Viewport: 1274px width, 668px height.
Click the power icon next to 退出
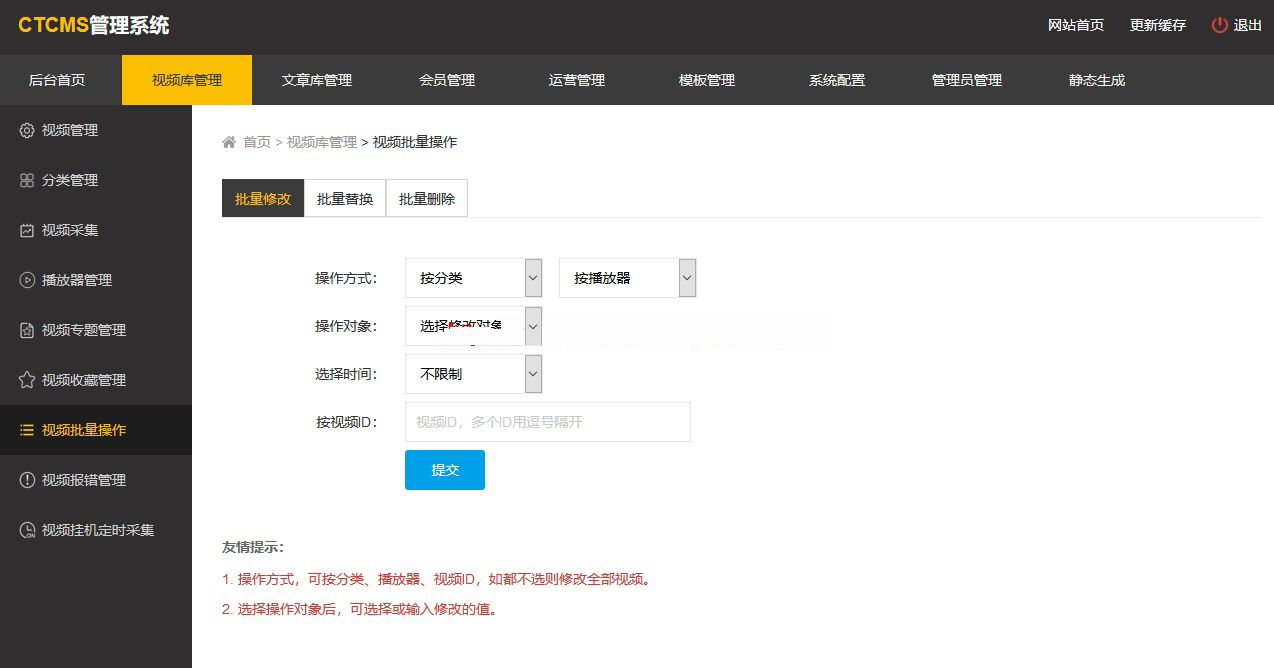pos(1219,25)
